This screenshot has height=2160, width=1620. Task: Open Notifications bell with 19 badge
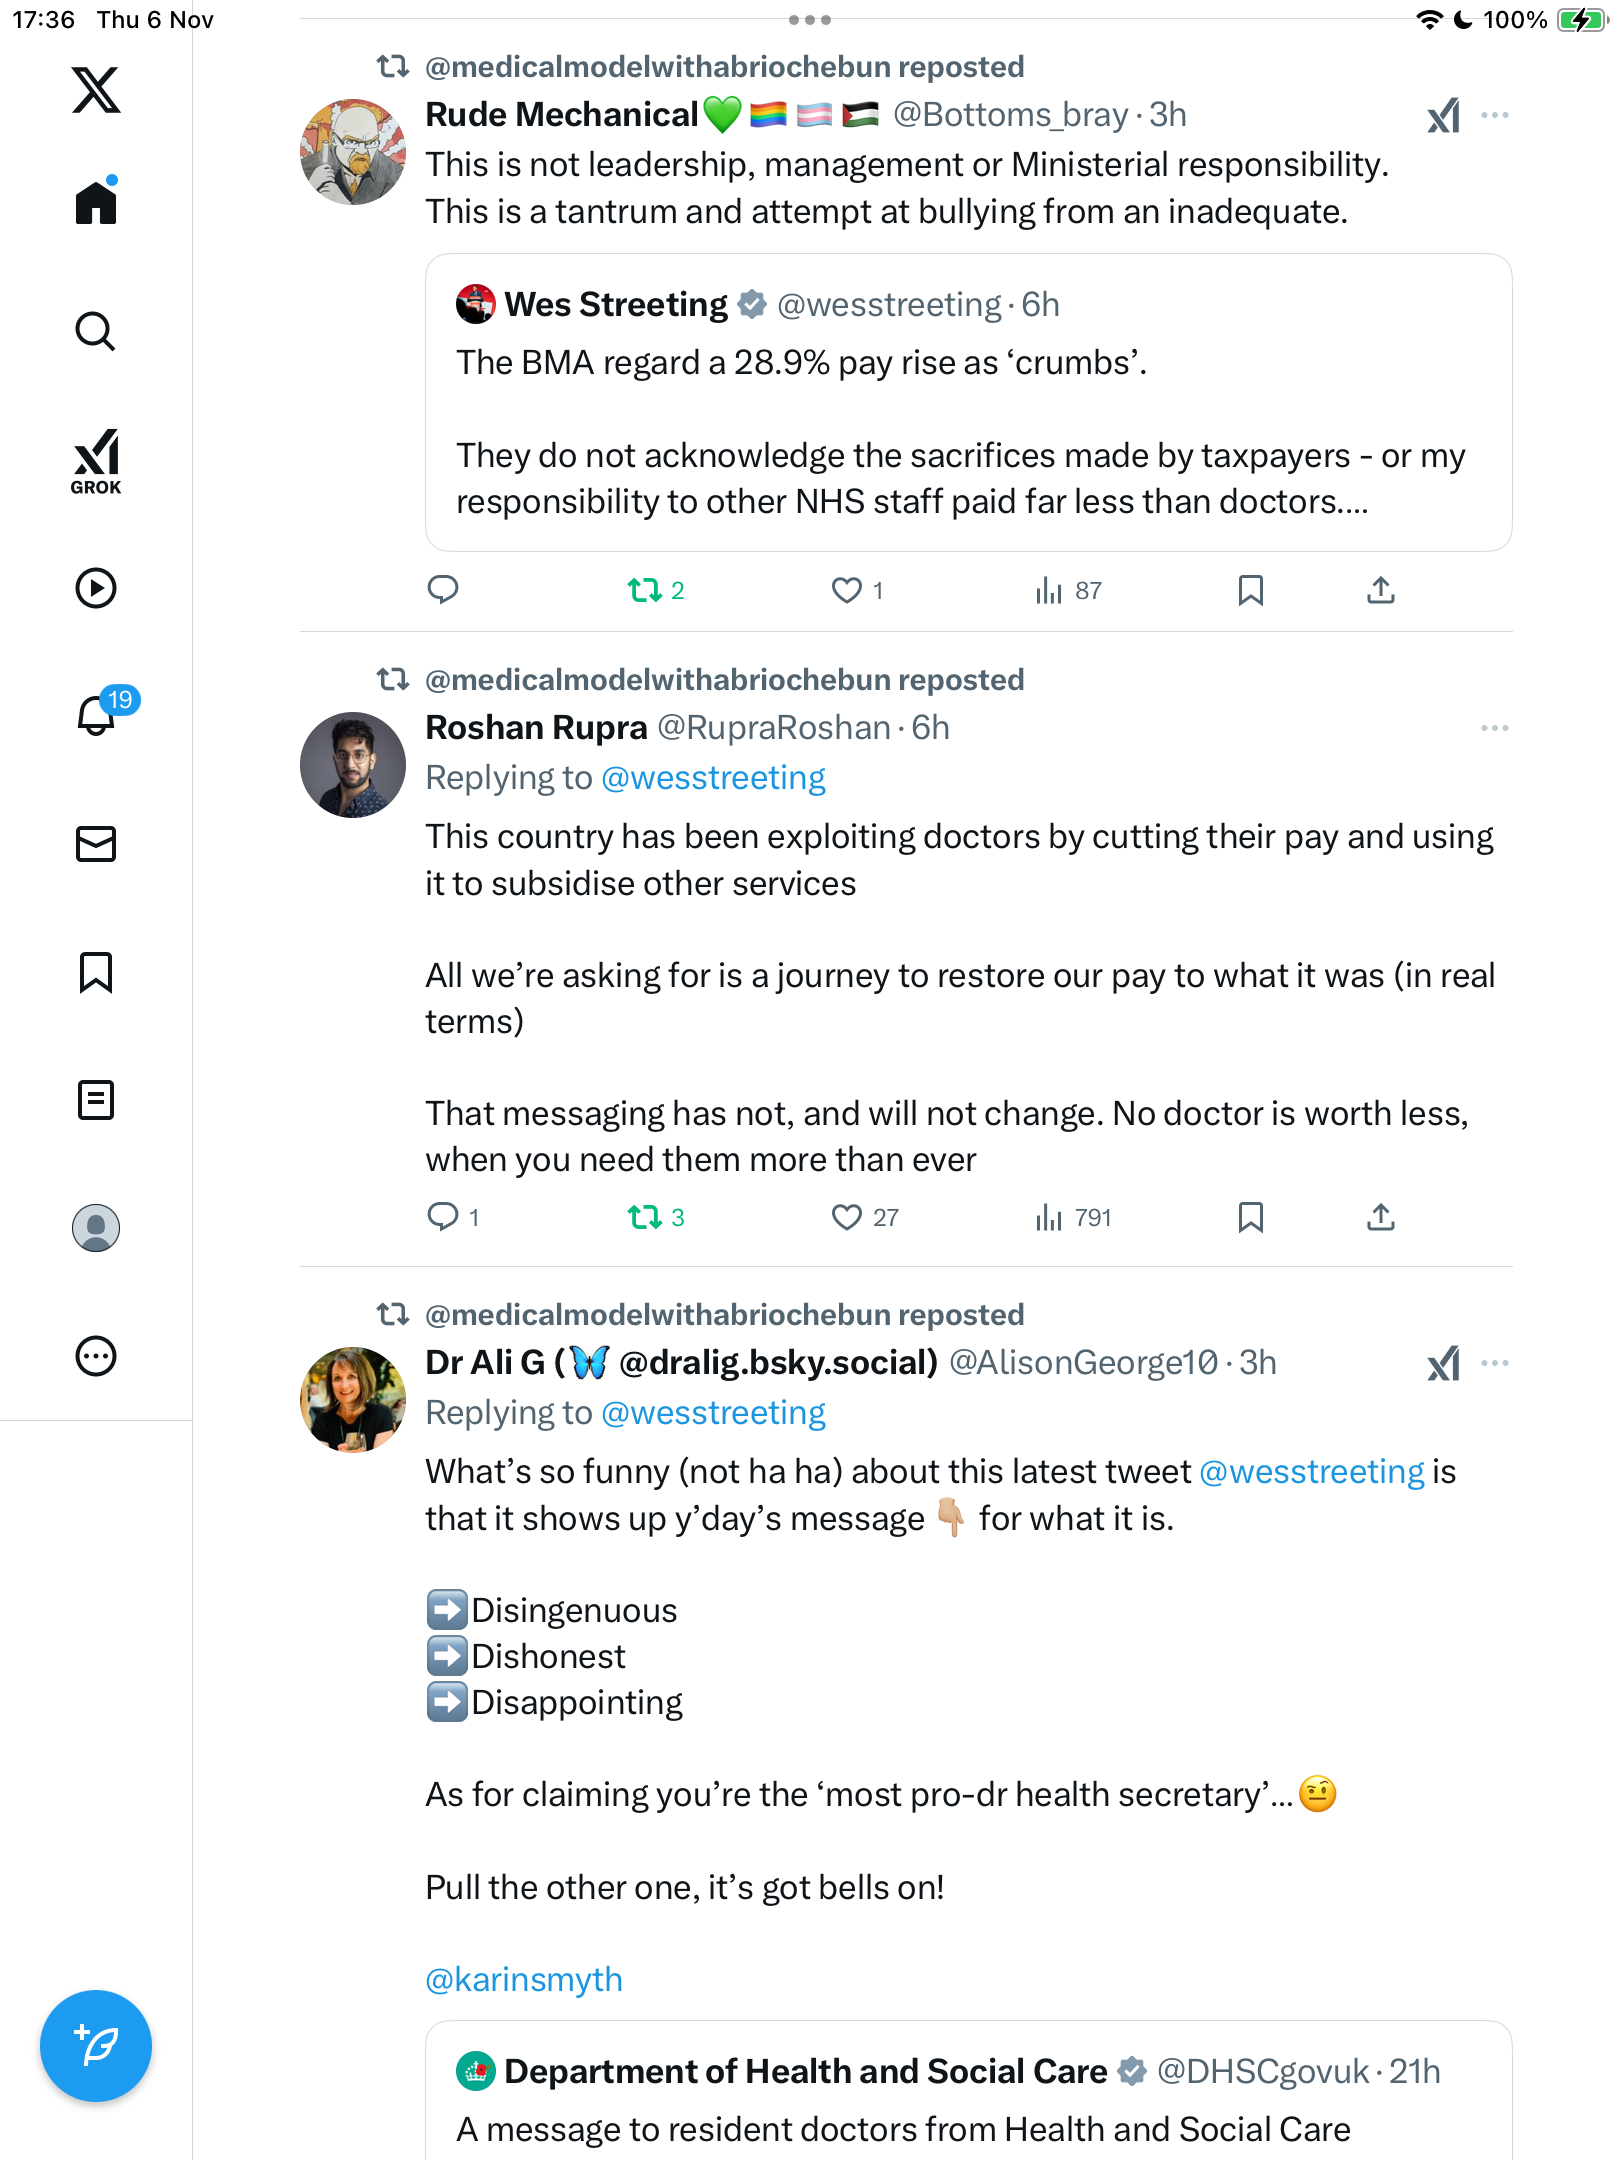(97, 715)
